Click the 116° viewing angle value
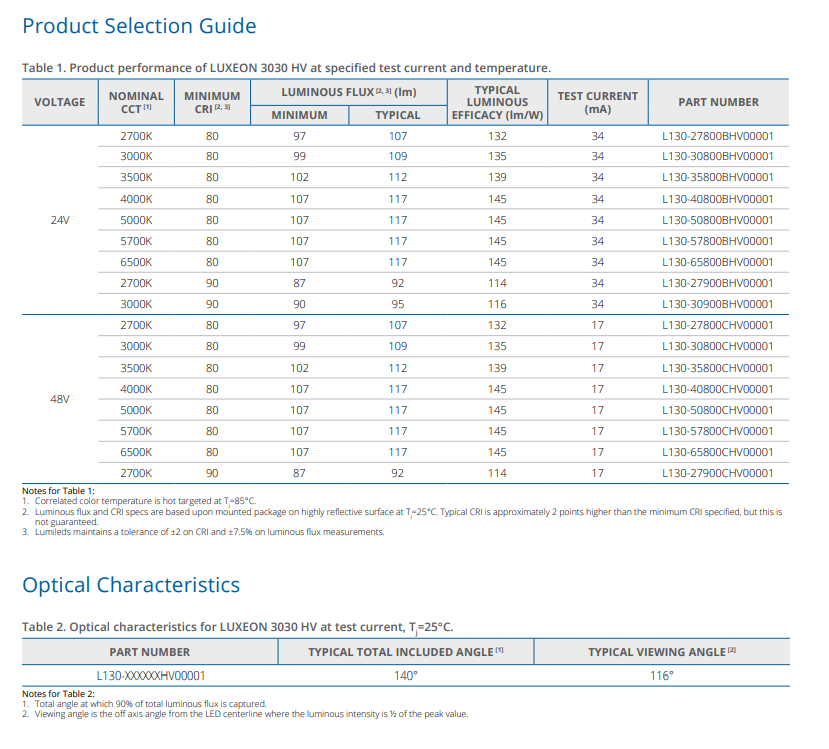 (x=662, y=676)
